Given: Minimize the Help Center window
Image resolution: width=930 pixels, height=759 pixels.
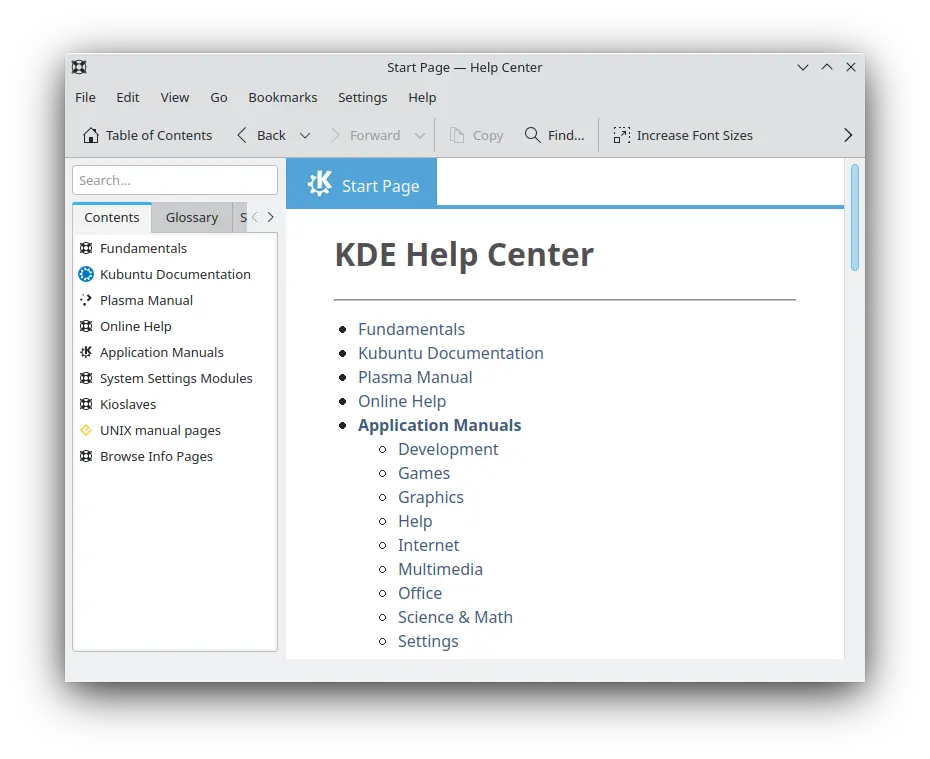Looking at the screenshot, I should [x=803, y=67].
